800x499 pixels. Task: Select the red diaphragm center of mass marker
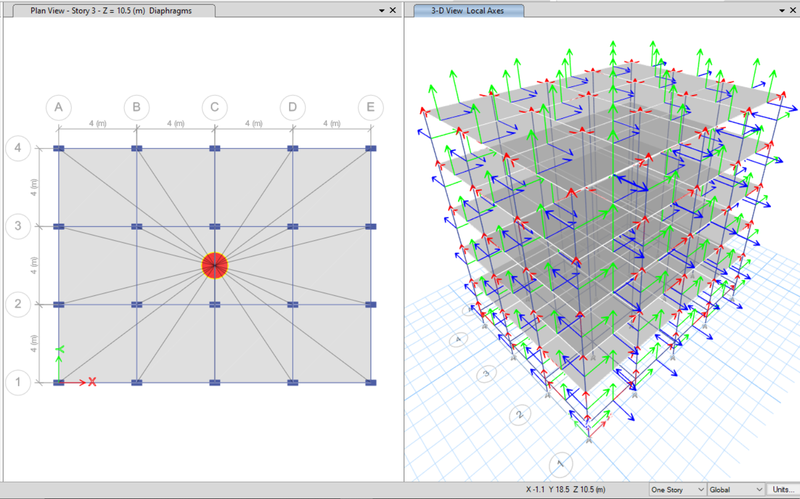pyautogui.click(x=215, y=265)
